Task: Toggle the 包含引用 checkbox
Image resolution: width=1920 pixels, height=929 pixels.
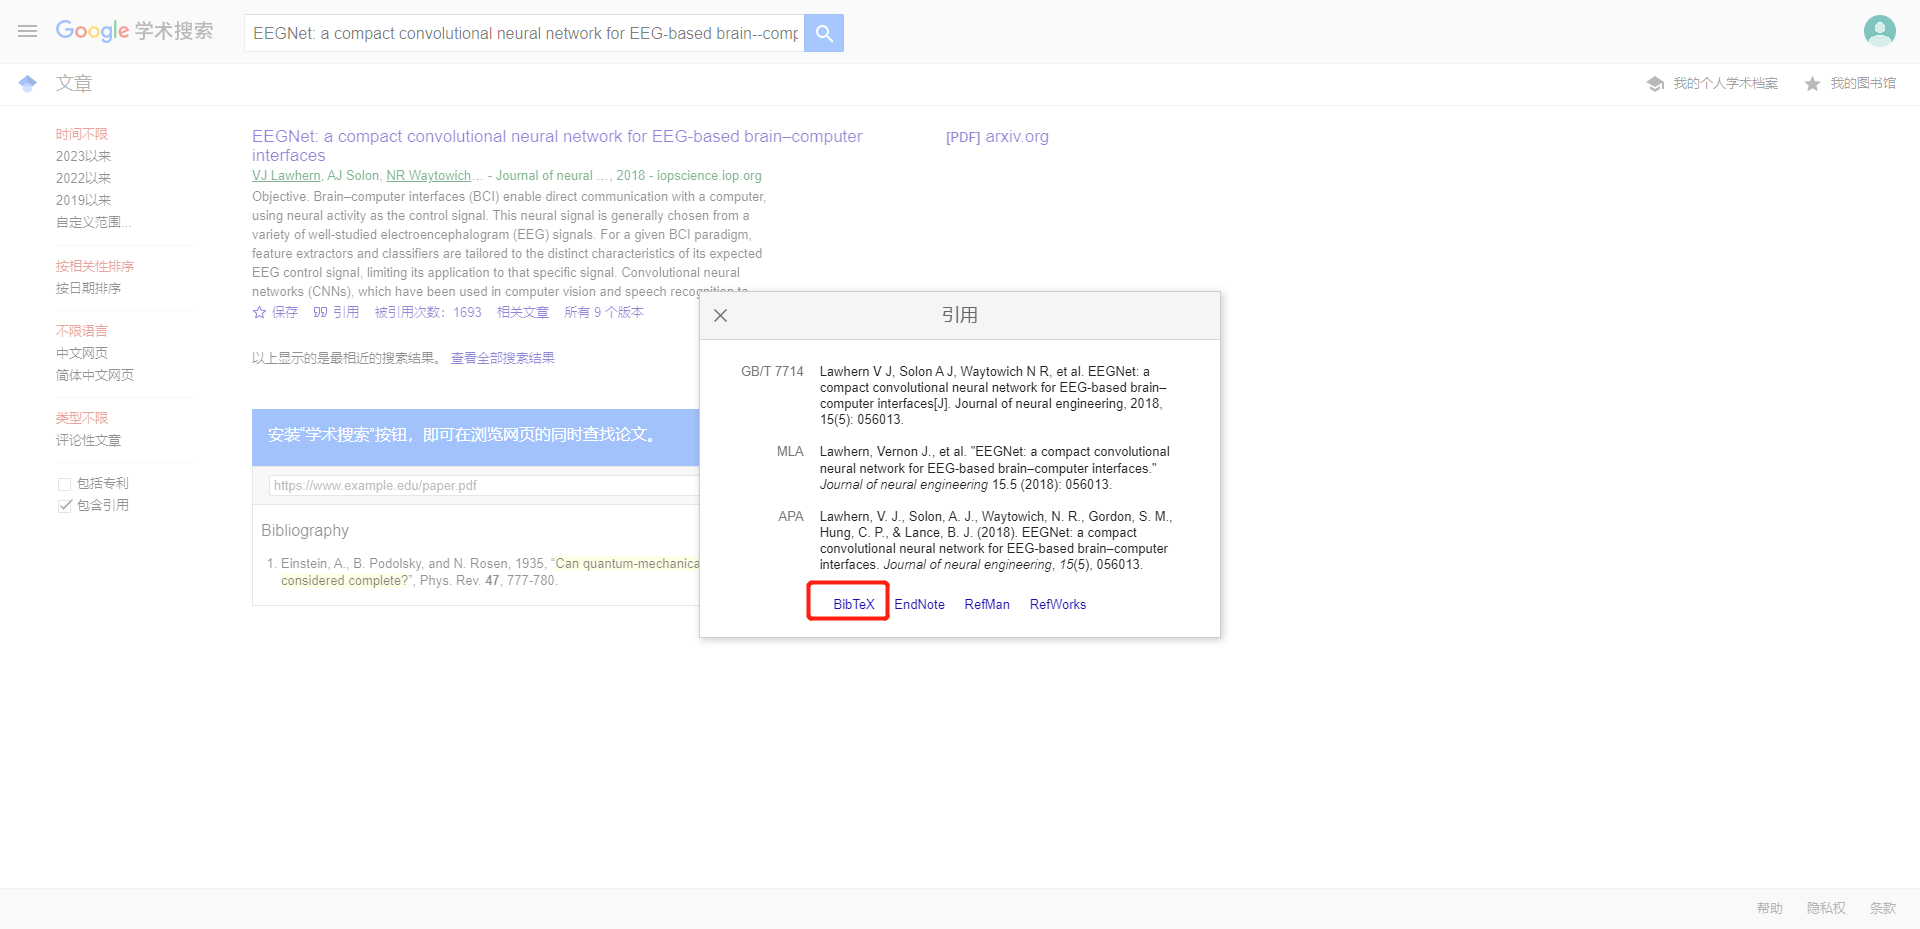Action: point(65,506)
